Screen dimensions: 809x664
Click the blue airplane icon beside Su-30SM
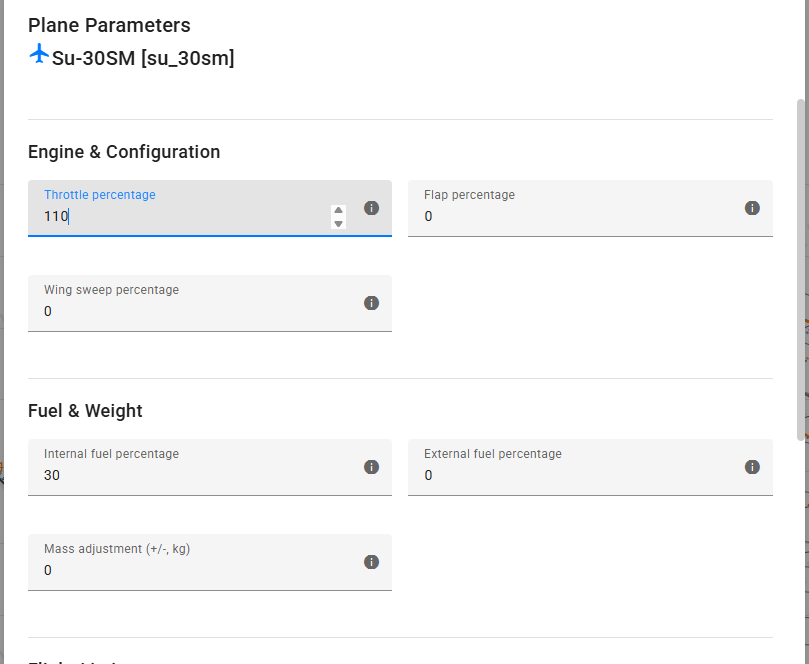tap(39, 54)
